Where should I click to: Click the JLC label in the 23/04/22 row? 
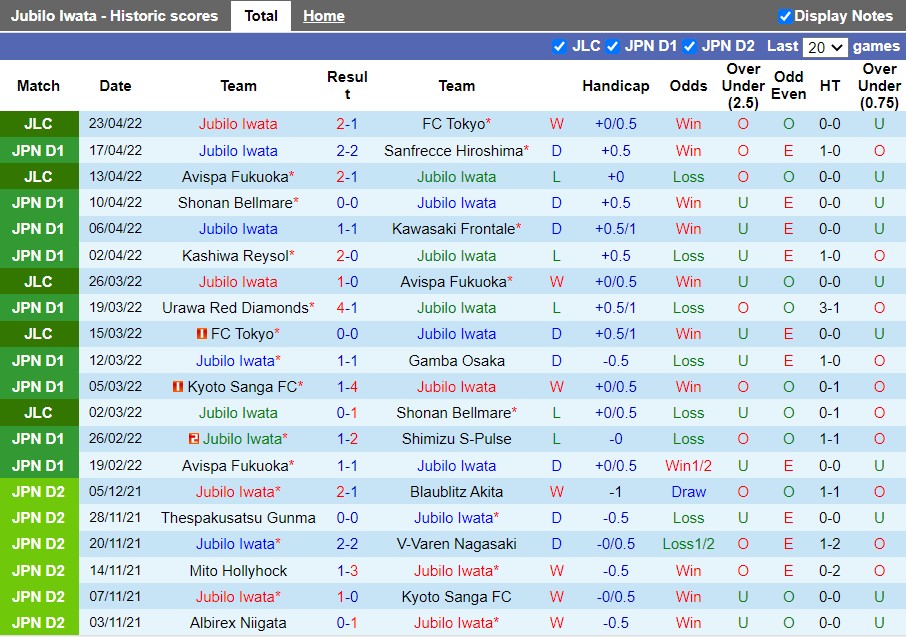coord(39,124)
